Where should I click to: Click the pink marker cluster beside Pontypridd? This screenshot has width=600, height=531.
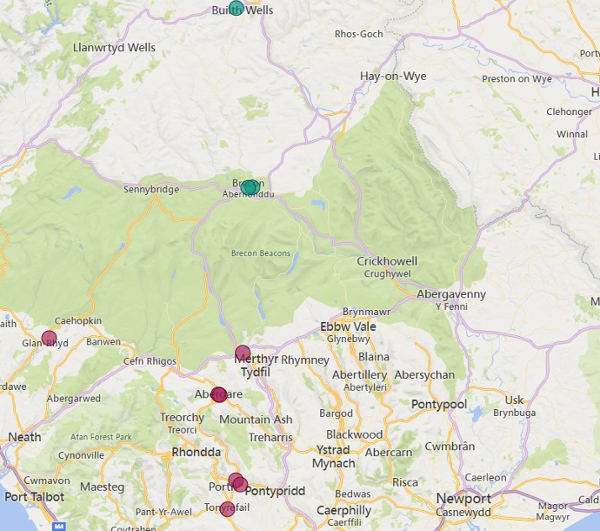(x=237, y=482)
